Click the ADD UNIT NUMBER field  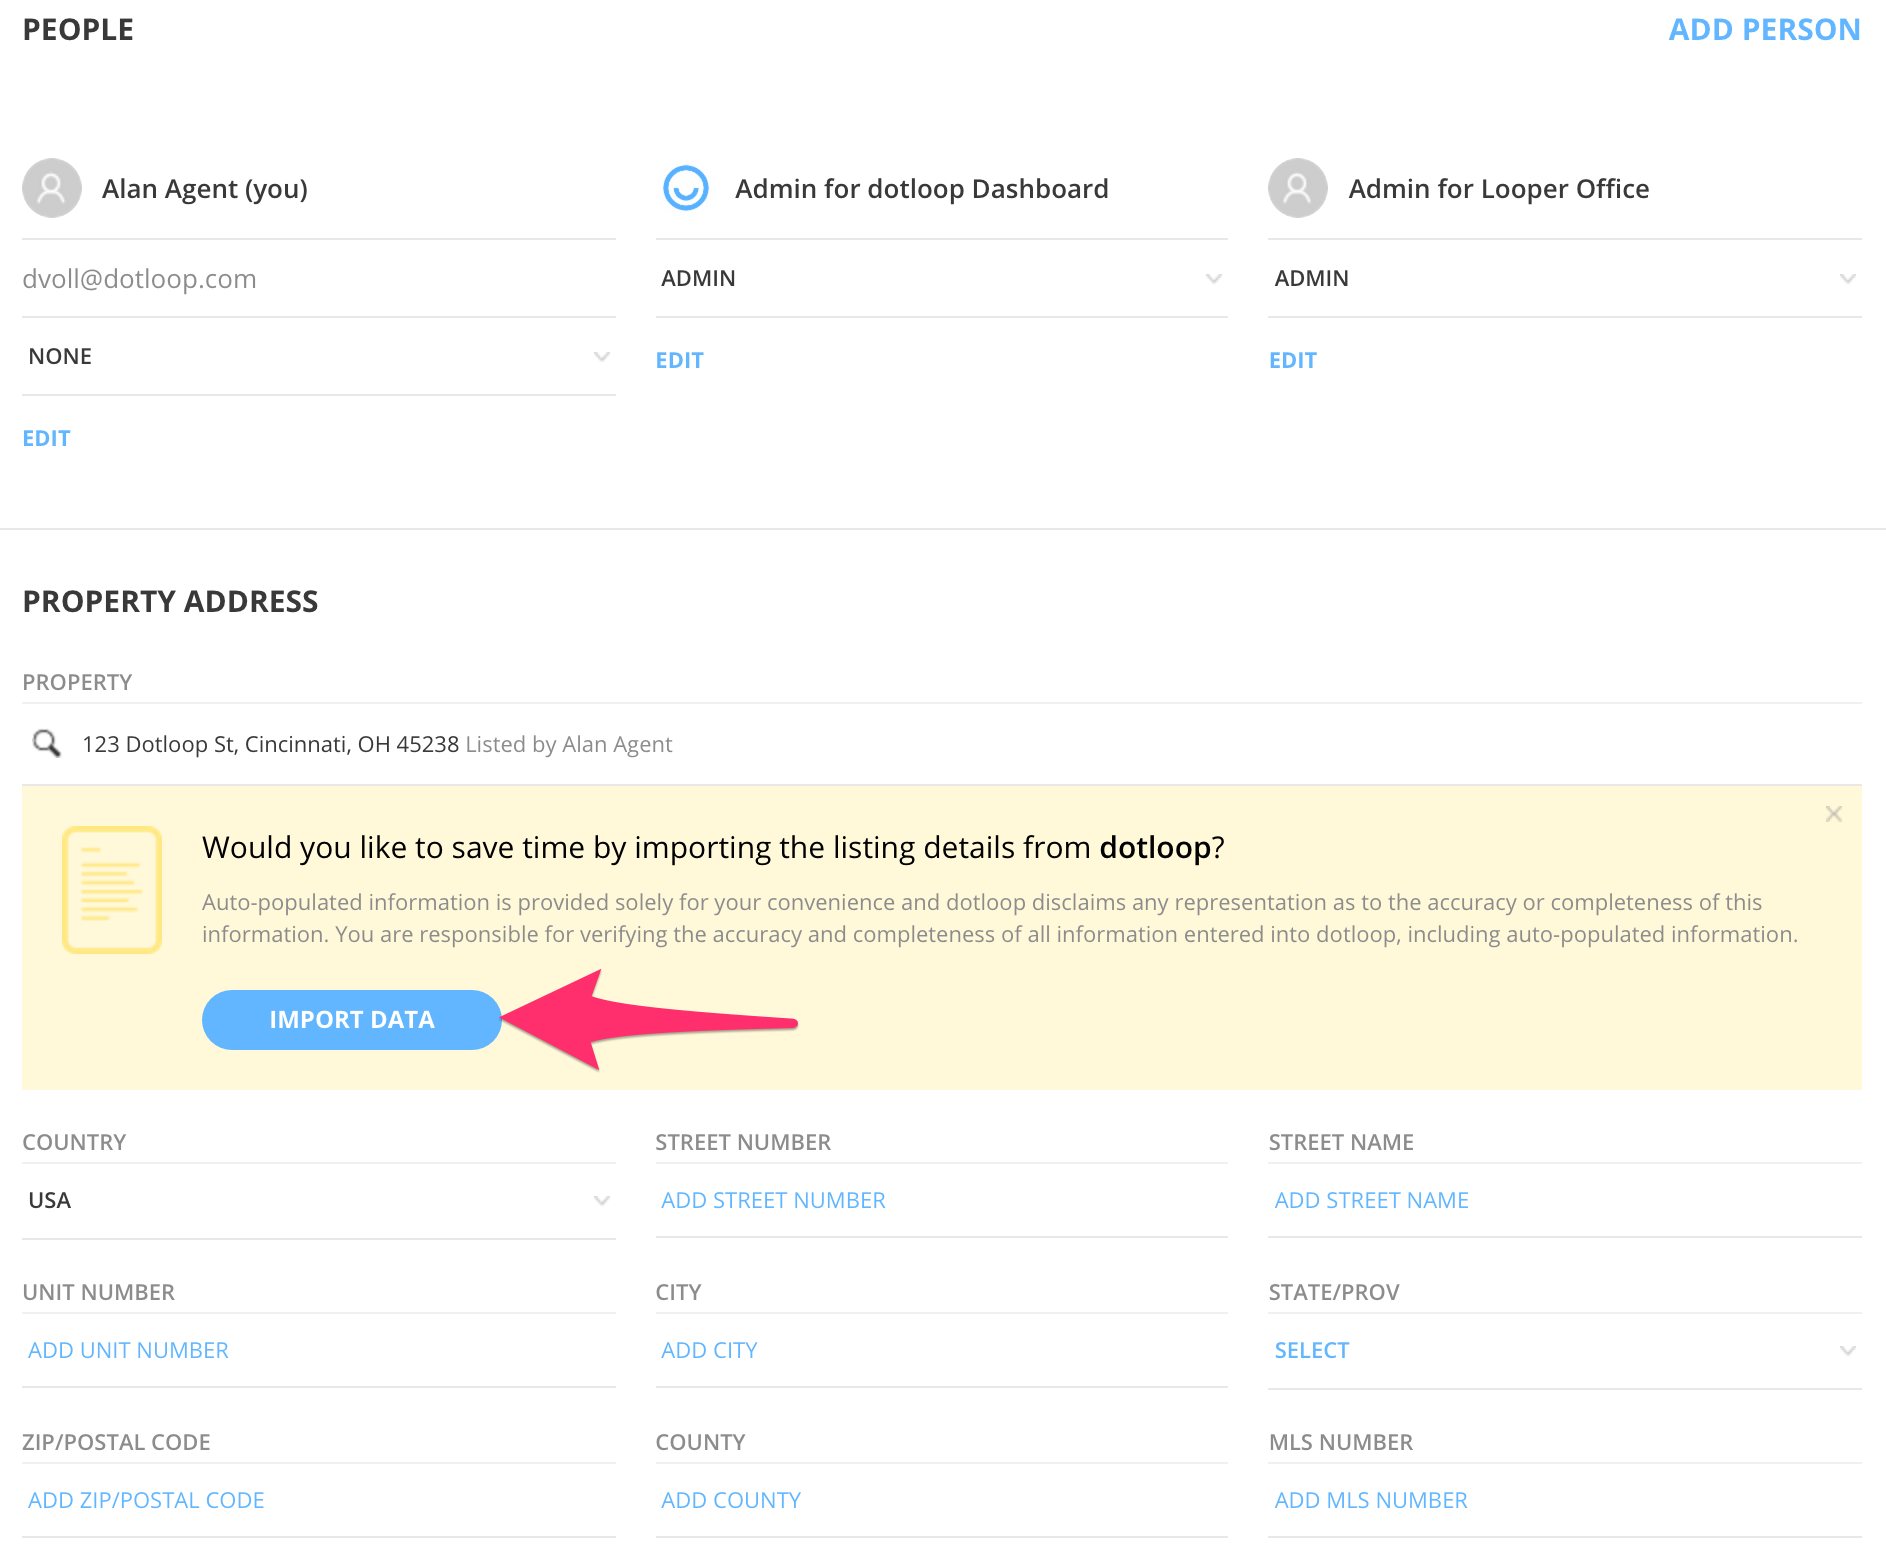319,1351
